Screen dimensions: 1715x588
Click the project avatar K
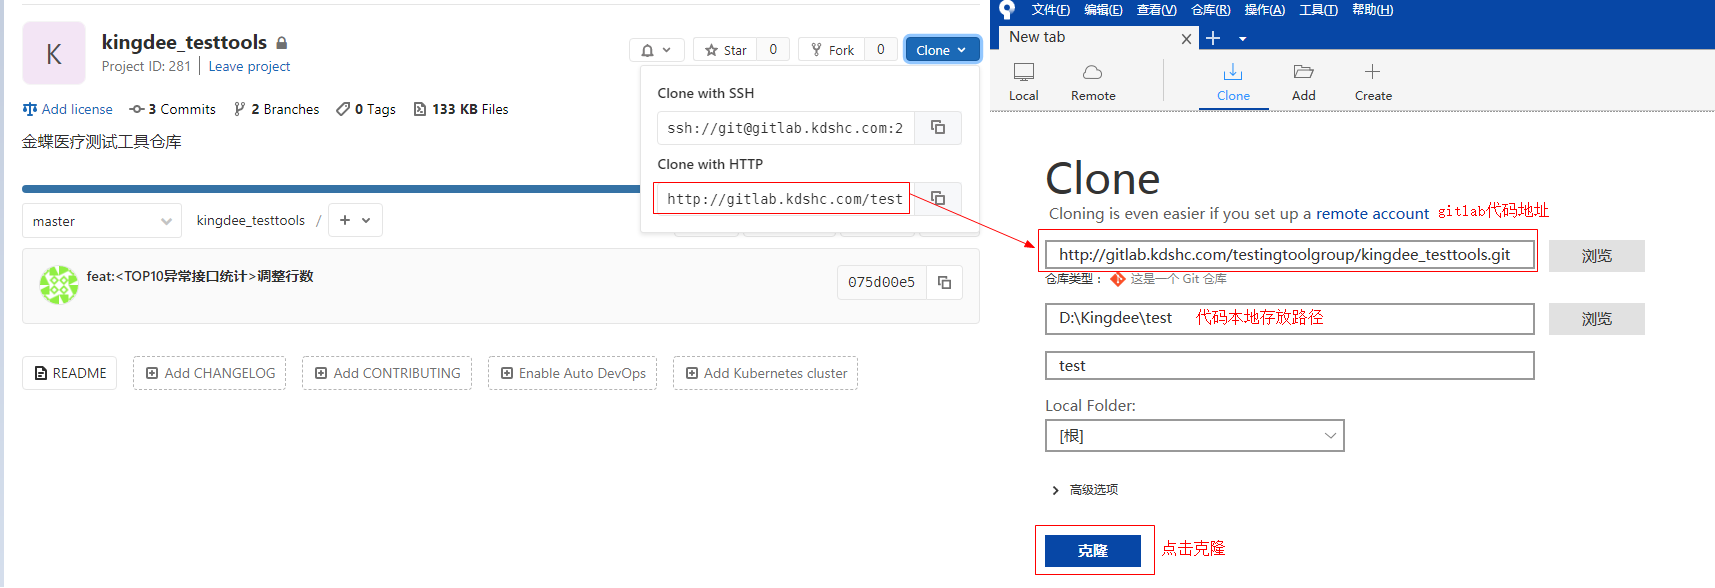point(54,53)
